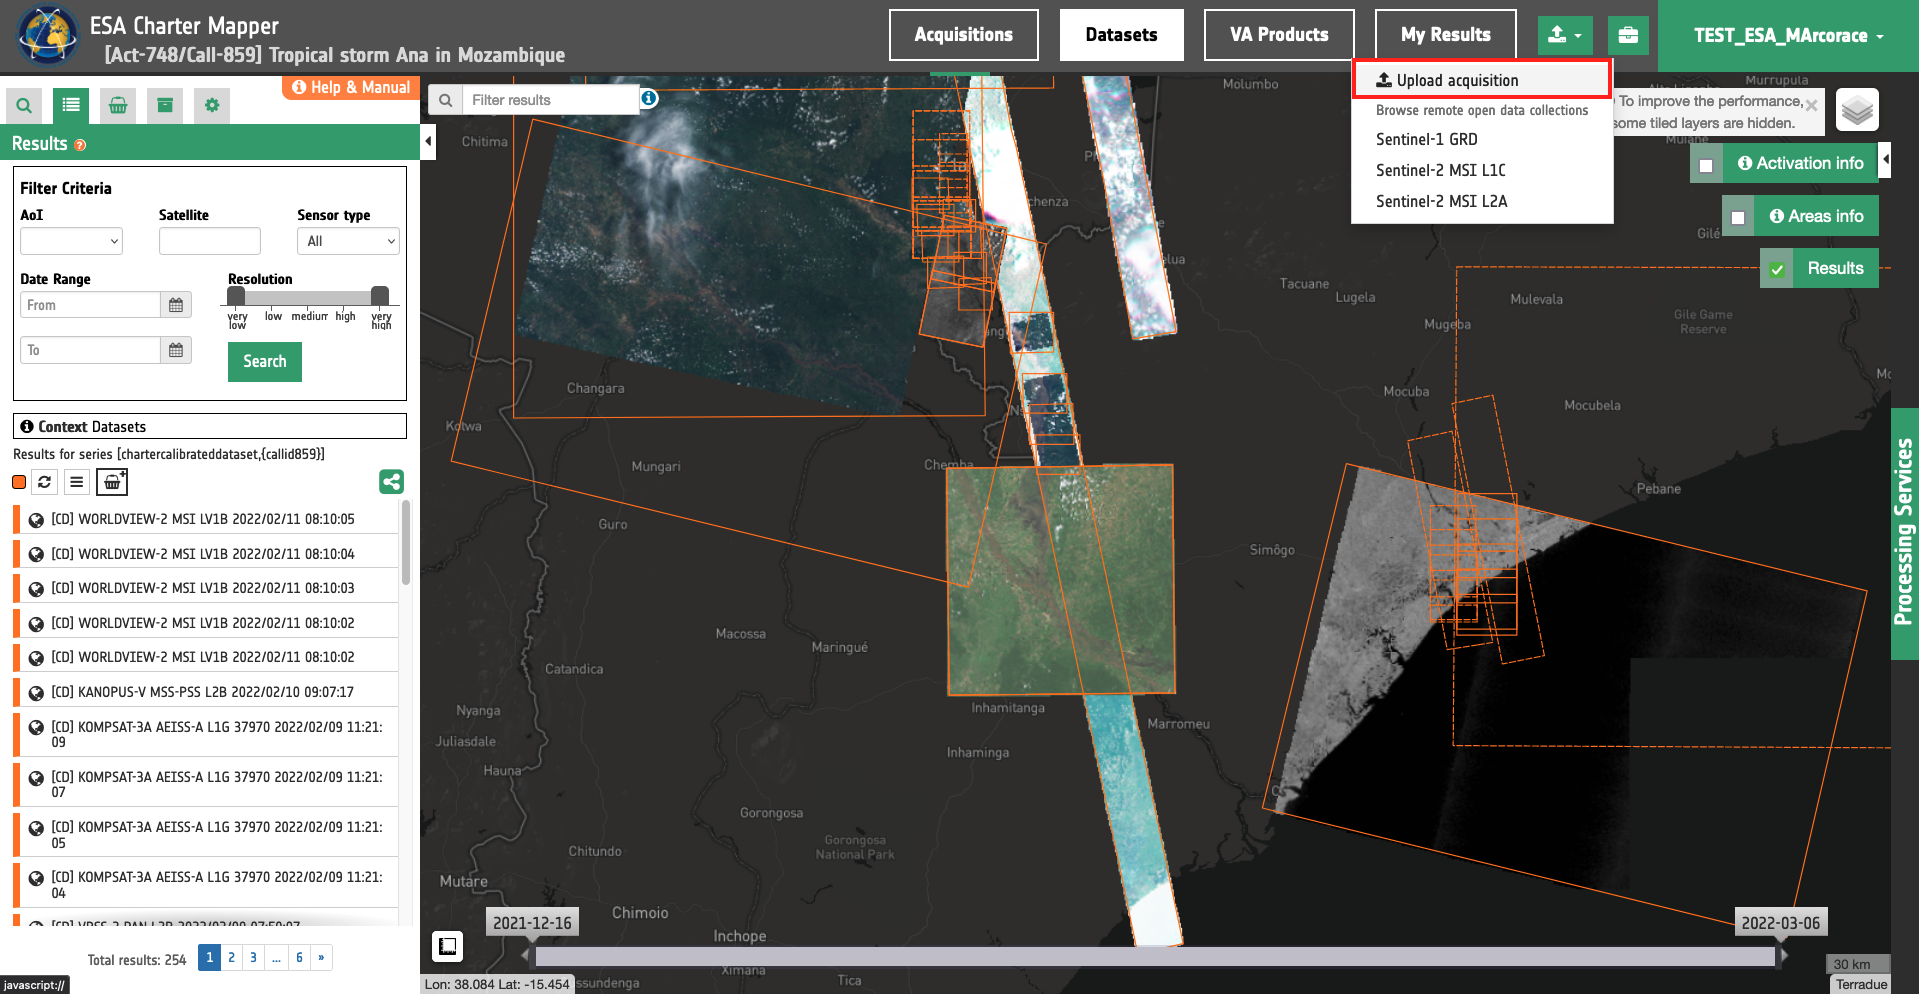Click the green share results icon
Viewport: 1919px width, 994px height.
(392, 482)
